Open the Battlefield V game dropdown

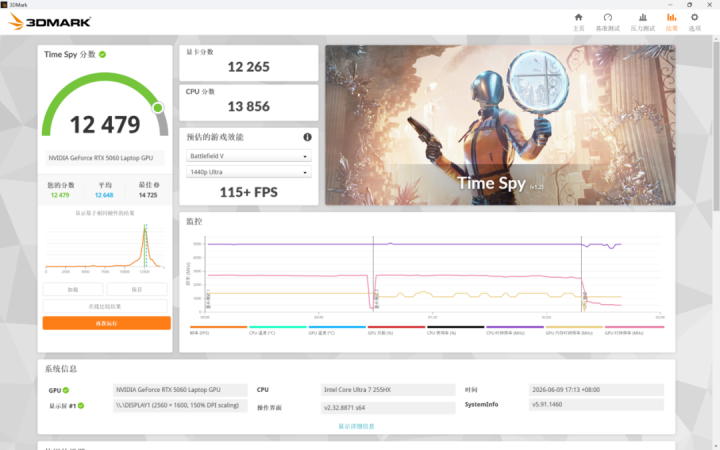[248, 156]
